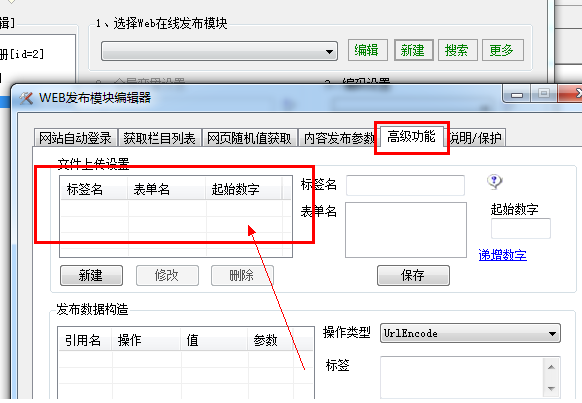Click the 标签名 text input field
The height and width of the screenshot is (403, 582).
pyautogui.click(x=405, y=185)
